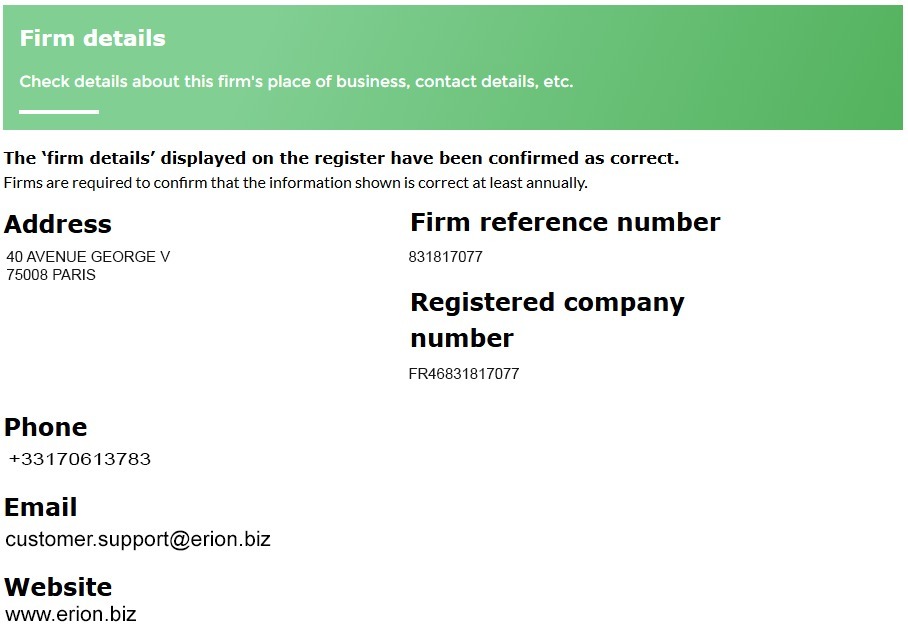The height and width of the screenshot is (636, 908).
Task: Click the customer.support@erion.biz email address
Action: coord(138,539)
